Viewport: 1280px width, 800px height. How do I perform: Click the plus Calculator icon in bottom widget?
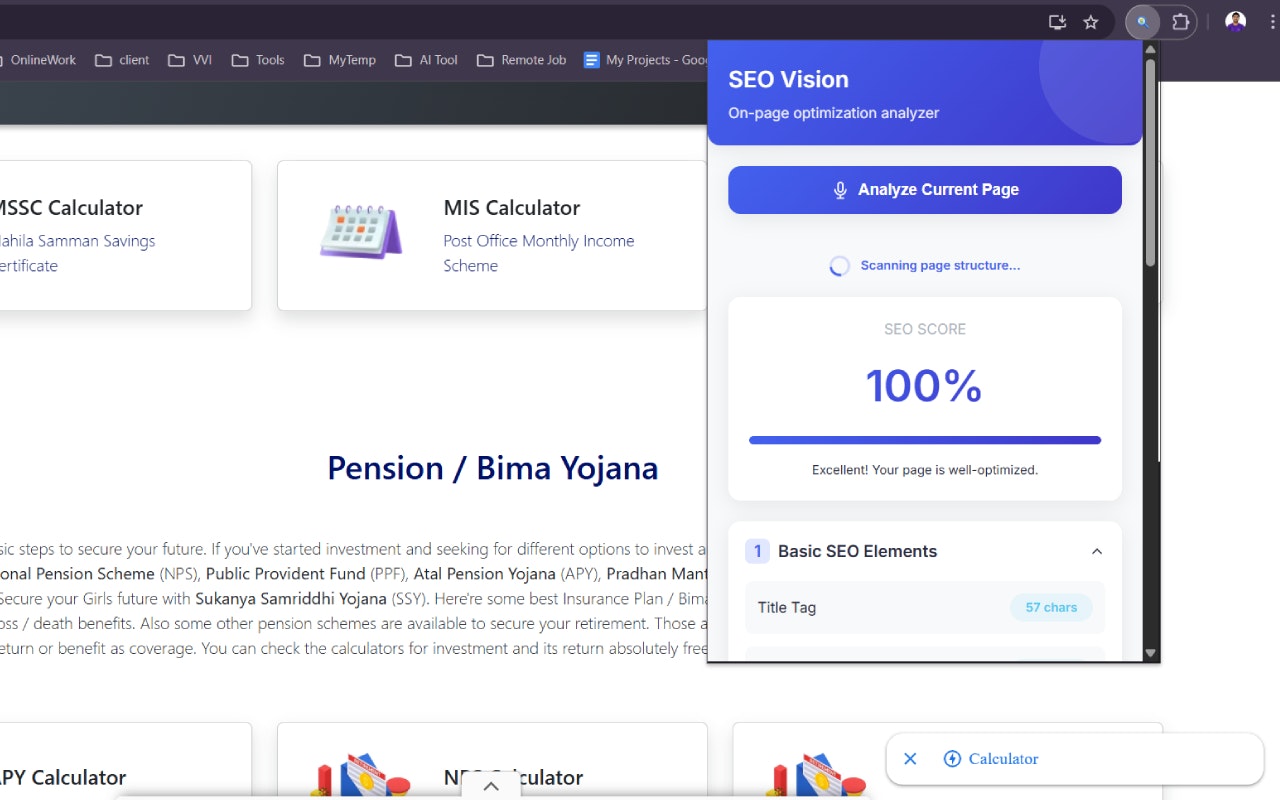952,758
